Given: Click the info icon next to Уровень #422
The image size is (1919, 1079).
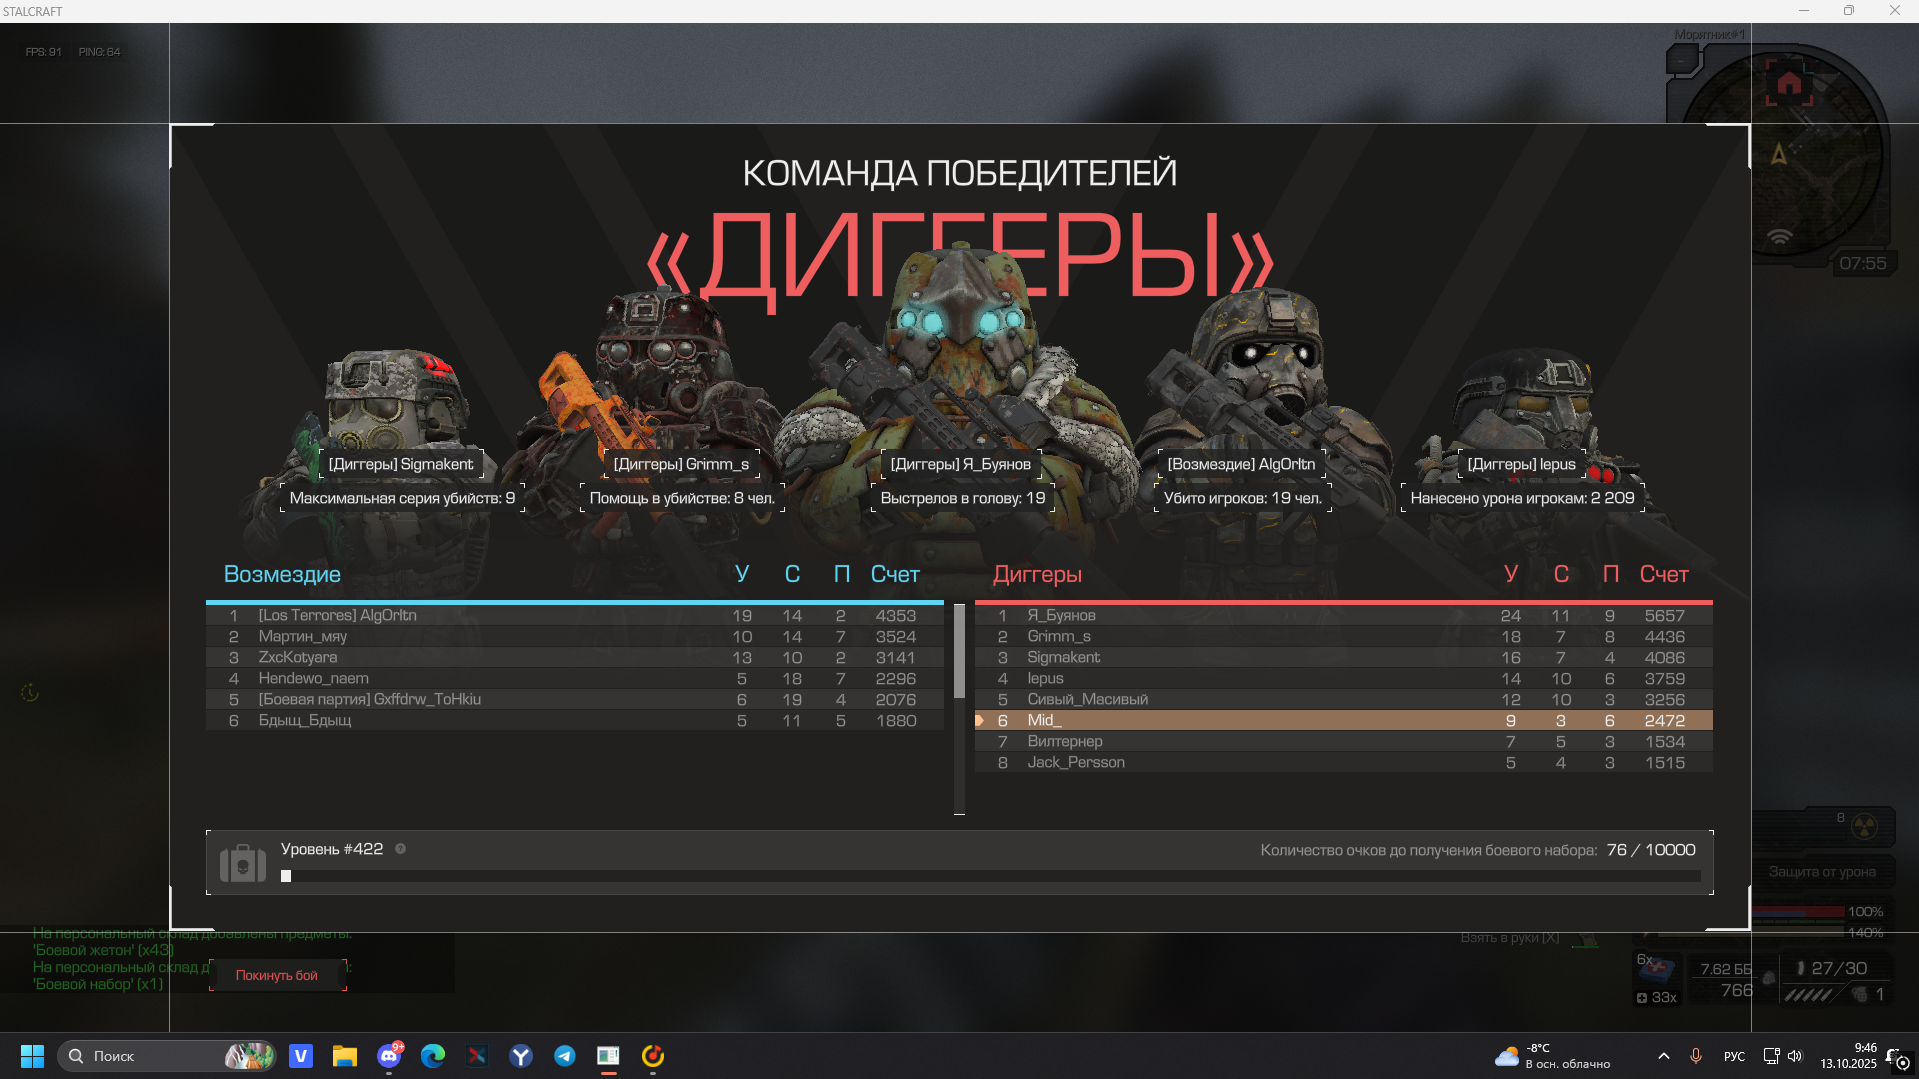Looking at the screenshot, I should [x=400, y=849].
